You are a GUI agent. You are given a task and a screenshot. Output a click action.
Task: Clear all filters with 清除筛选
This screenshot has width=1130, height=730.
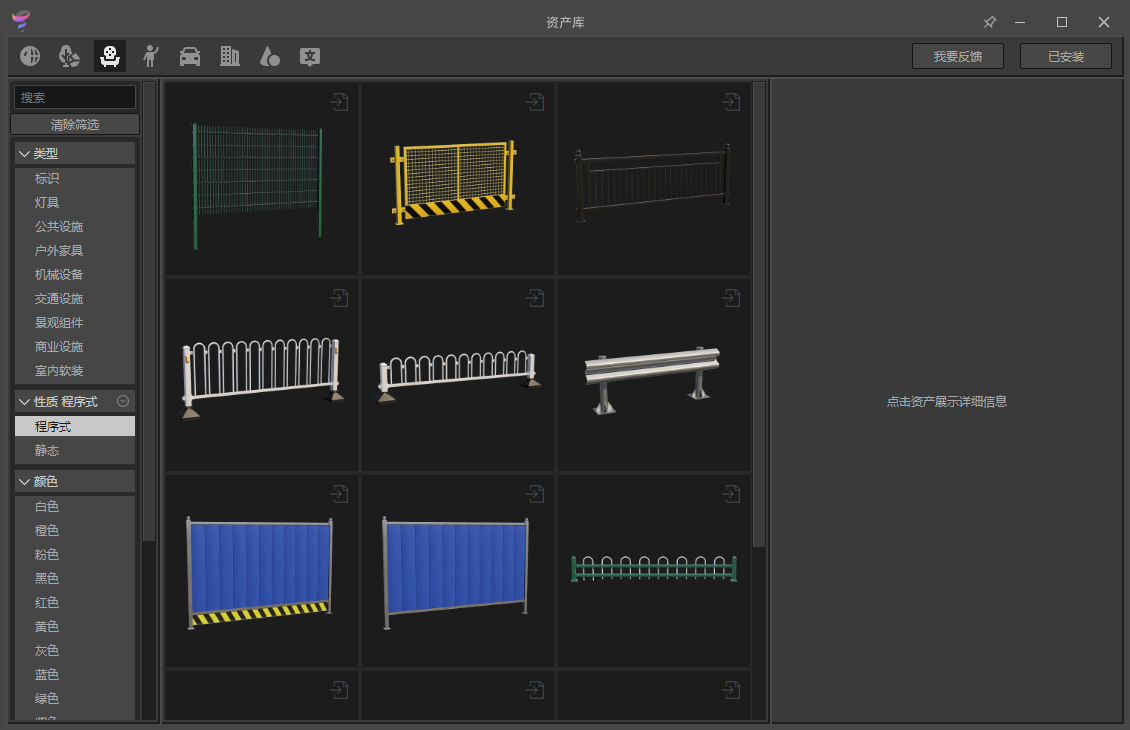pos(74,123)
